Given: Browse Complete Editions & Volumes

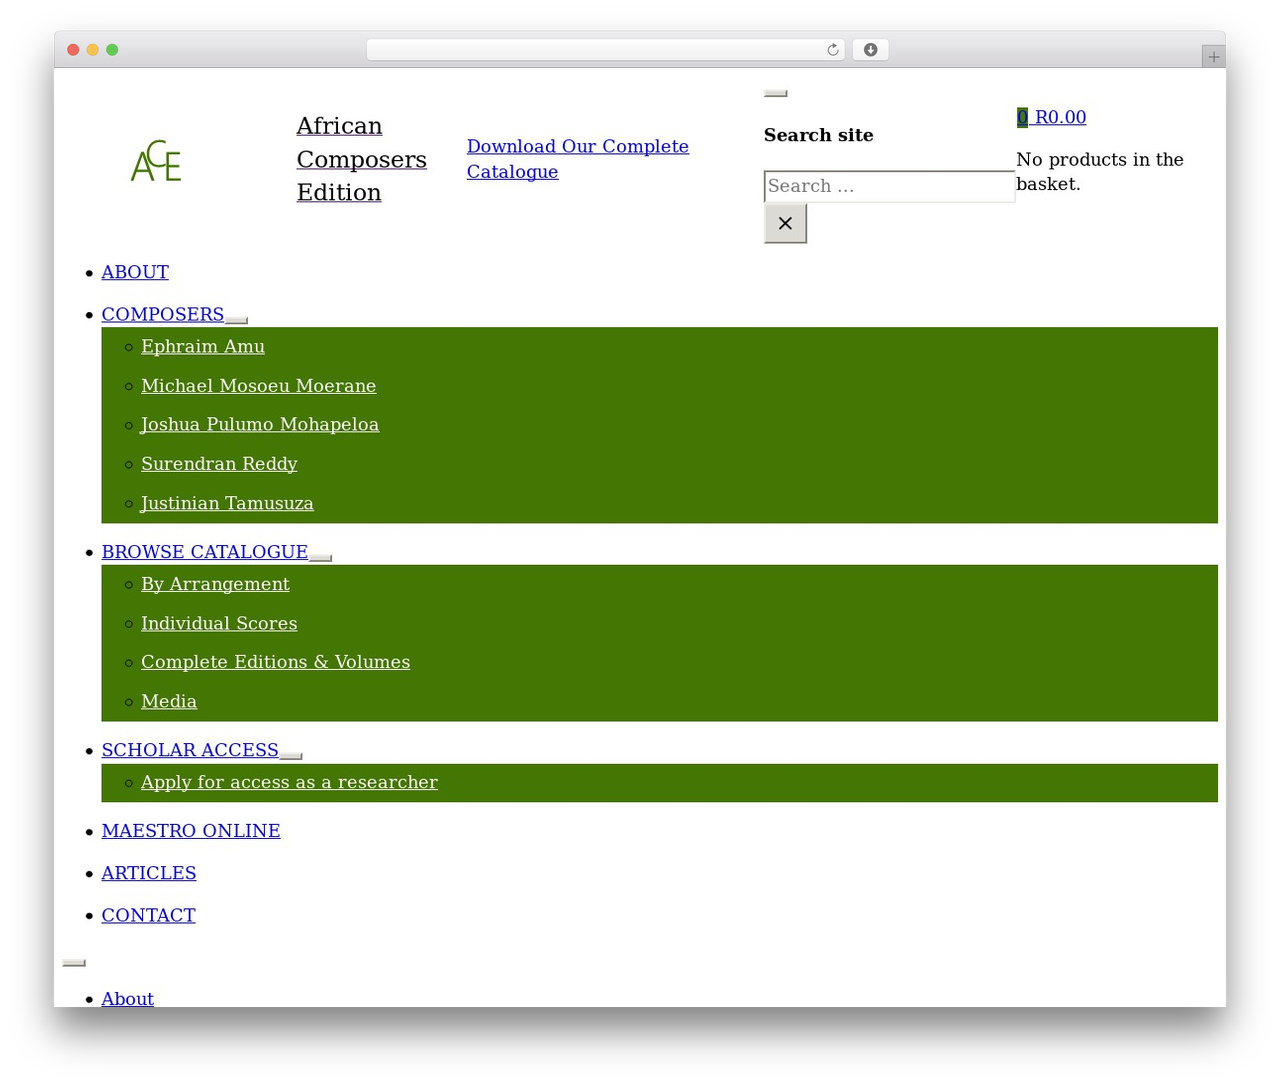Looking at the screenshot, I should pos(276,662).
